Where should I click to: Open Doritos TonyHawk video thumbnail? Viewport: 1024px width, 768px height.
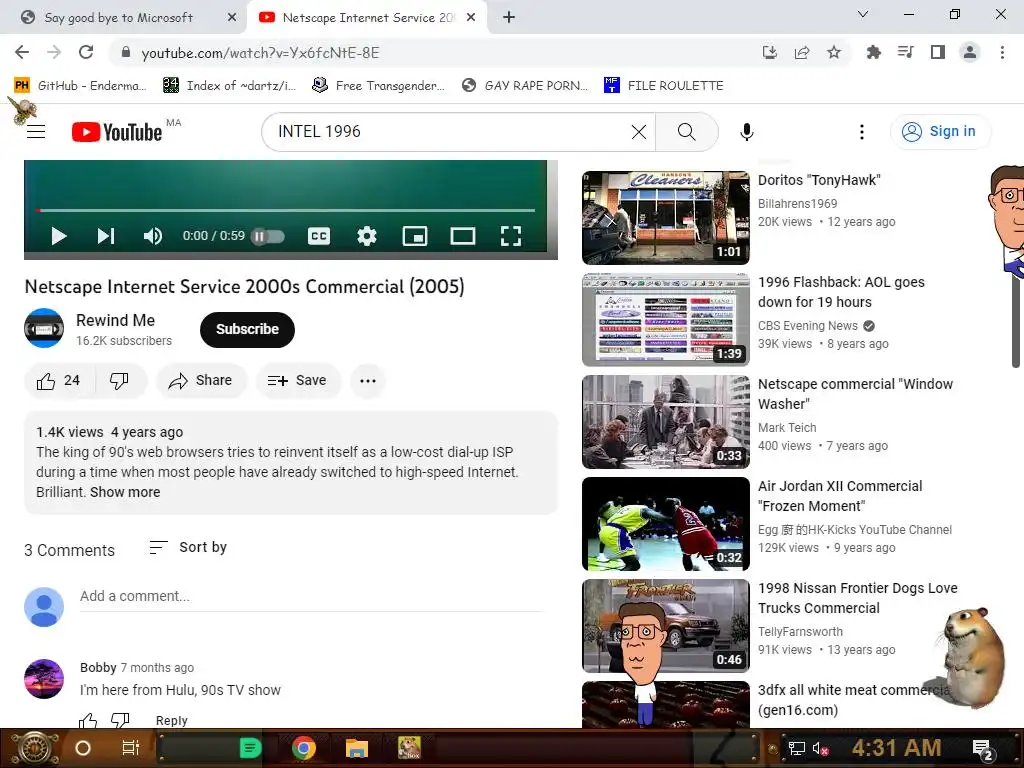(665, 217)
